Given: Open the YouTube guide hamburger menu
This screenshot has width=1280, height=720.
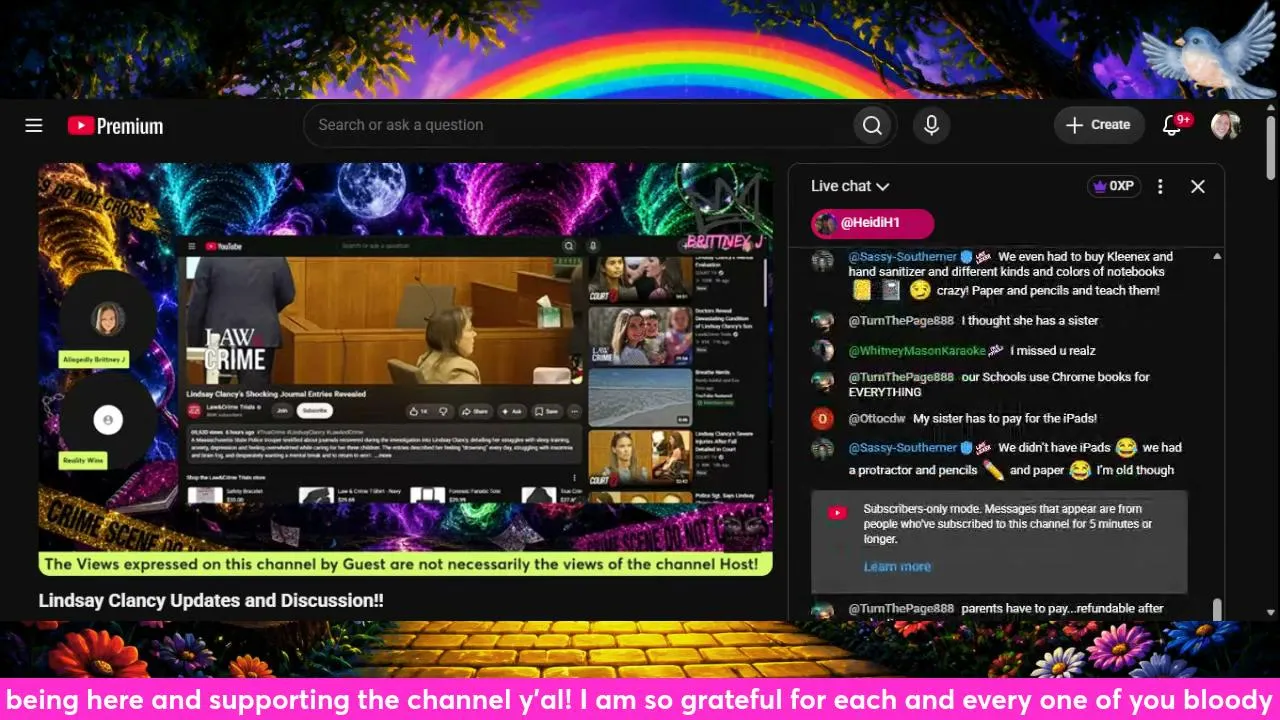Looking at the screenshot, I should click(34, 125).
